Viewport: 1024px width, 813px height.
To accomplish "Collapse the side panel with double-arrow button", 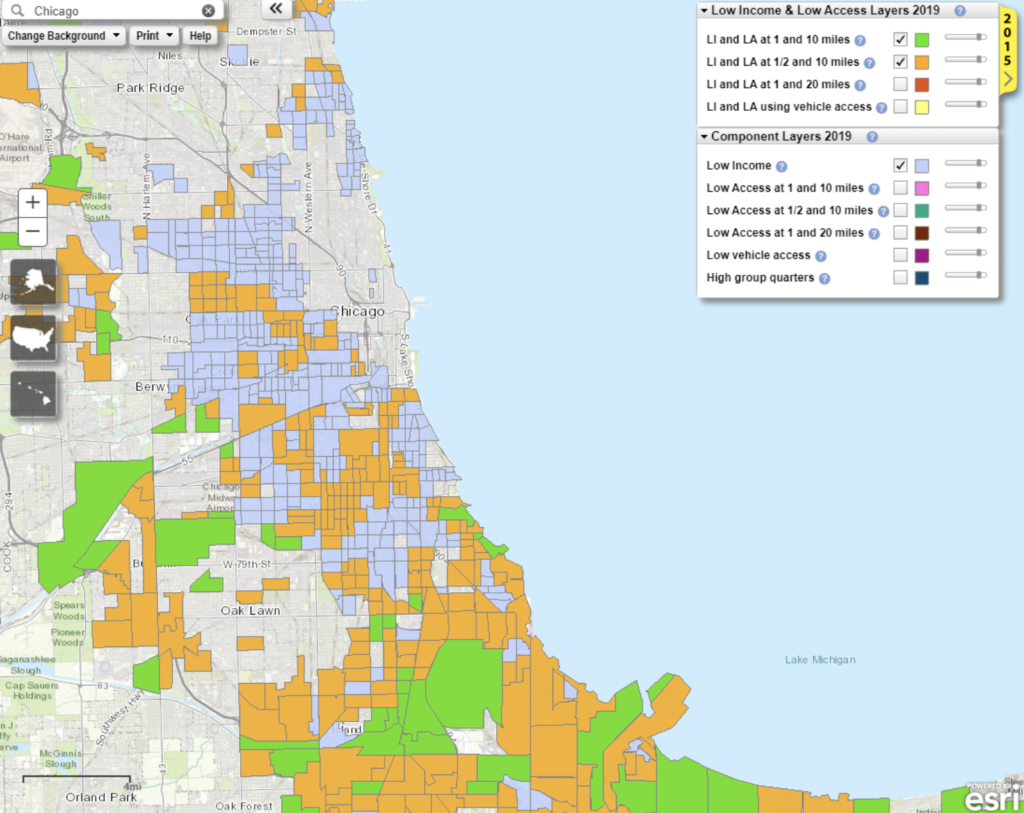I will [276, 9].
